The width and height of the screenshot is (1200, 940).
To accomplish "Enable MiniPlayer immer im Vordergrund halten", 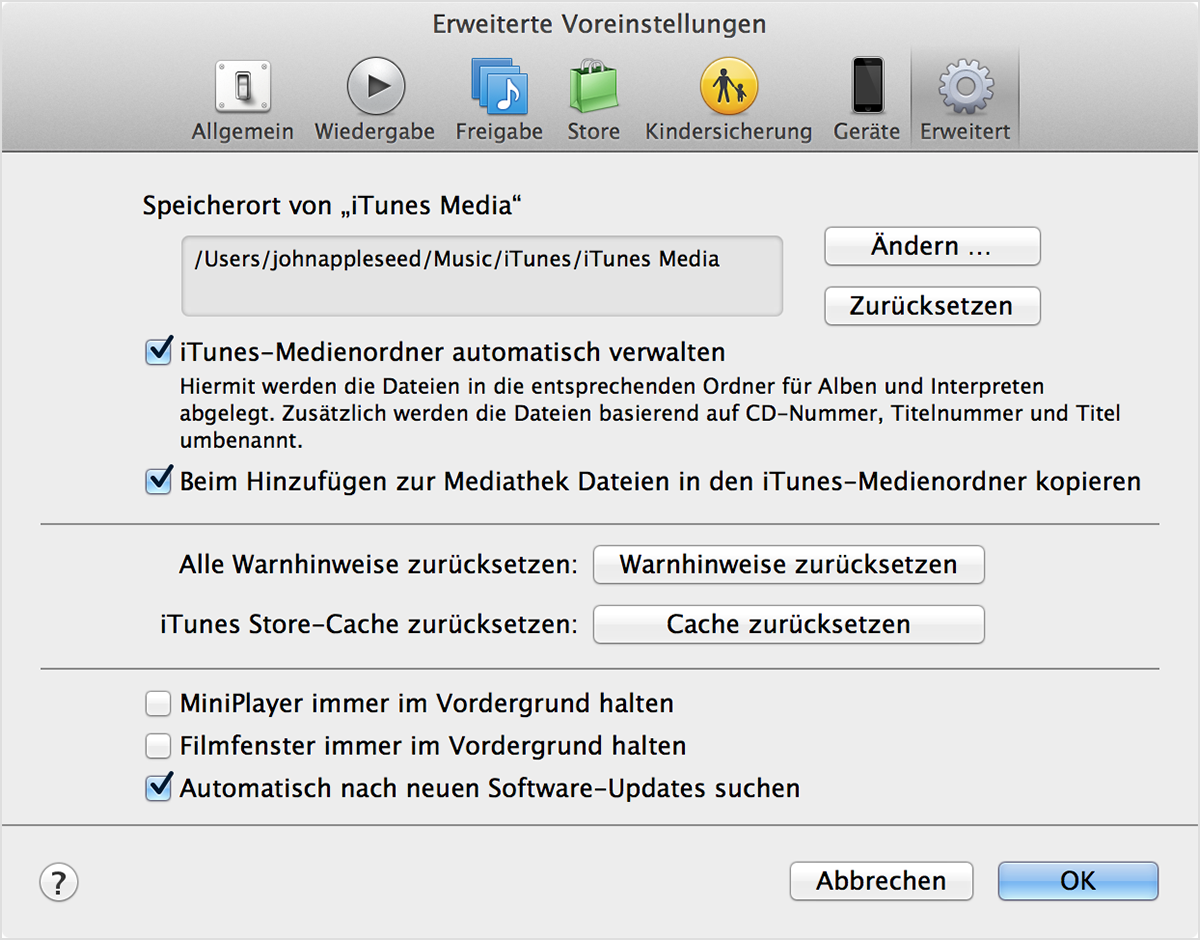I will click(x=159, y=704).
